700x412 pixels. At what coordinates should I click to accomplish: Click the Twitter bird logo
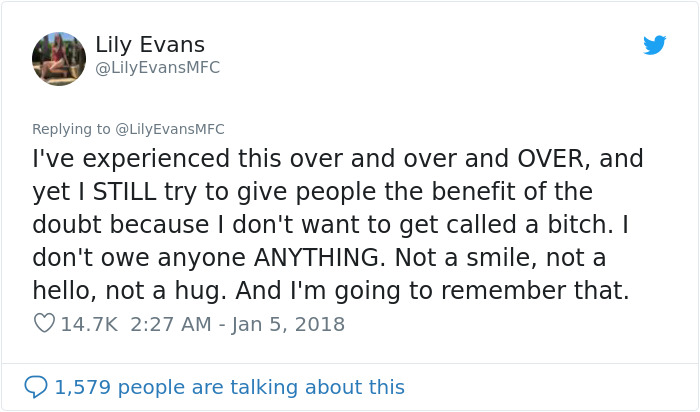coord(654,45)
